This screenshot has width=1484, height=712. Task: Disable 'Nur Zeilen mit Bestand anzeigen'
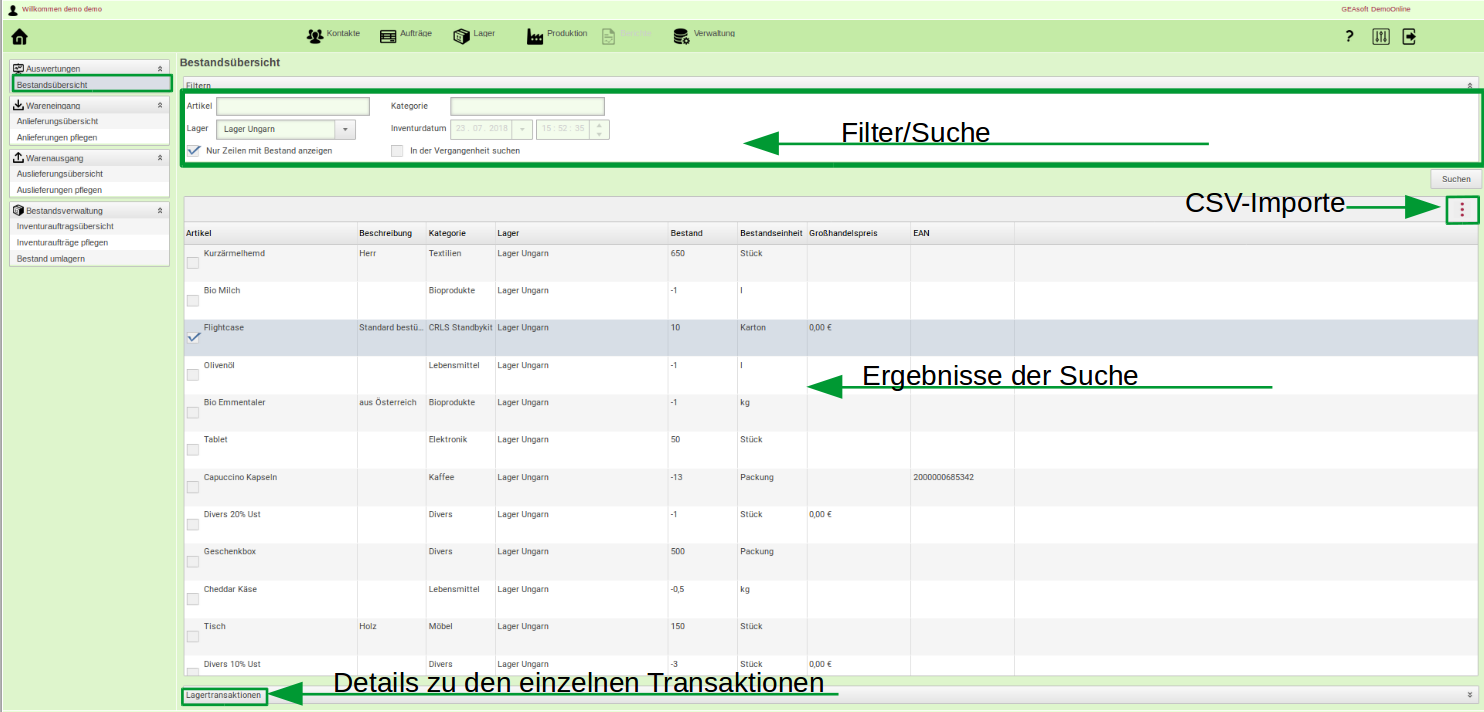click(x=193, y=150)
